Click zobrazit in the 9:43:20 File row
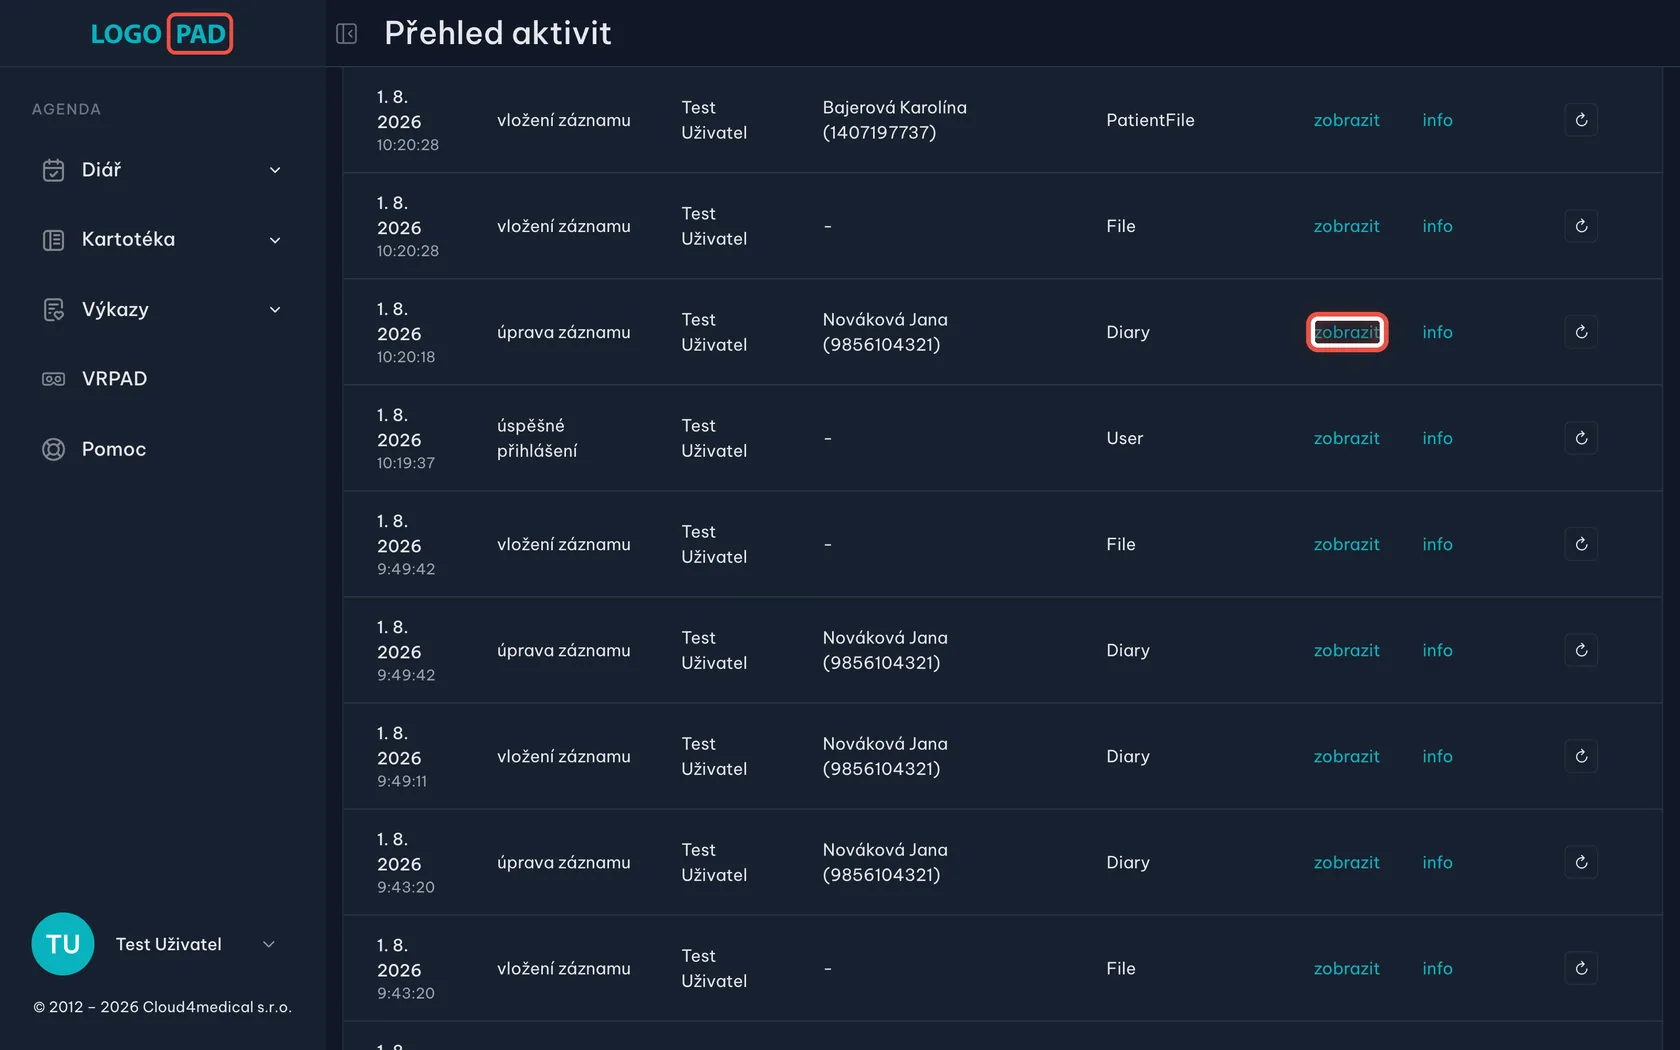Image resolution: width=1680 pixels, height=1050 pixels. [1346, 968]
